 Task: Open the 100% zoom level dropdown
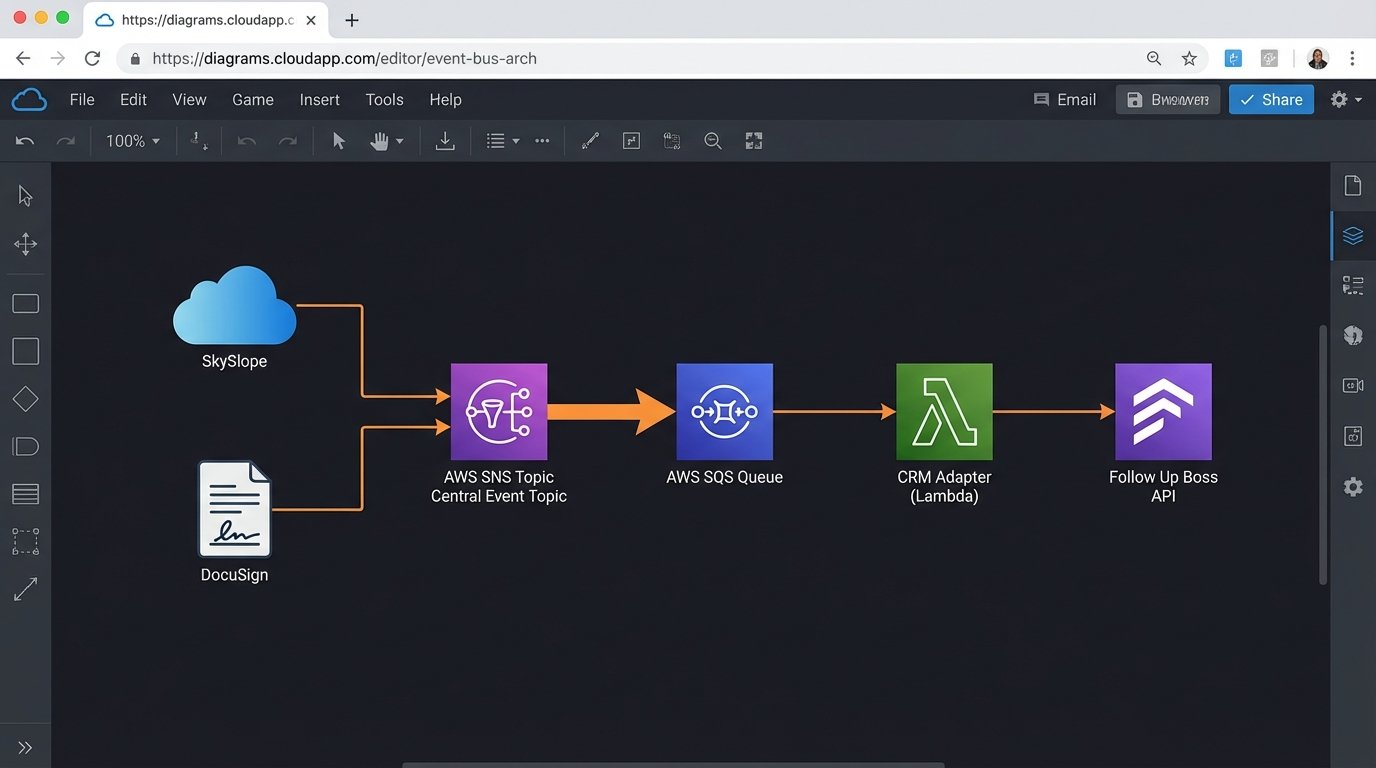(x=133, y=141)
